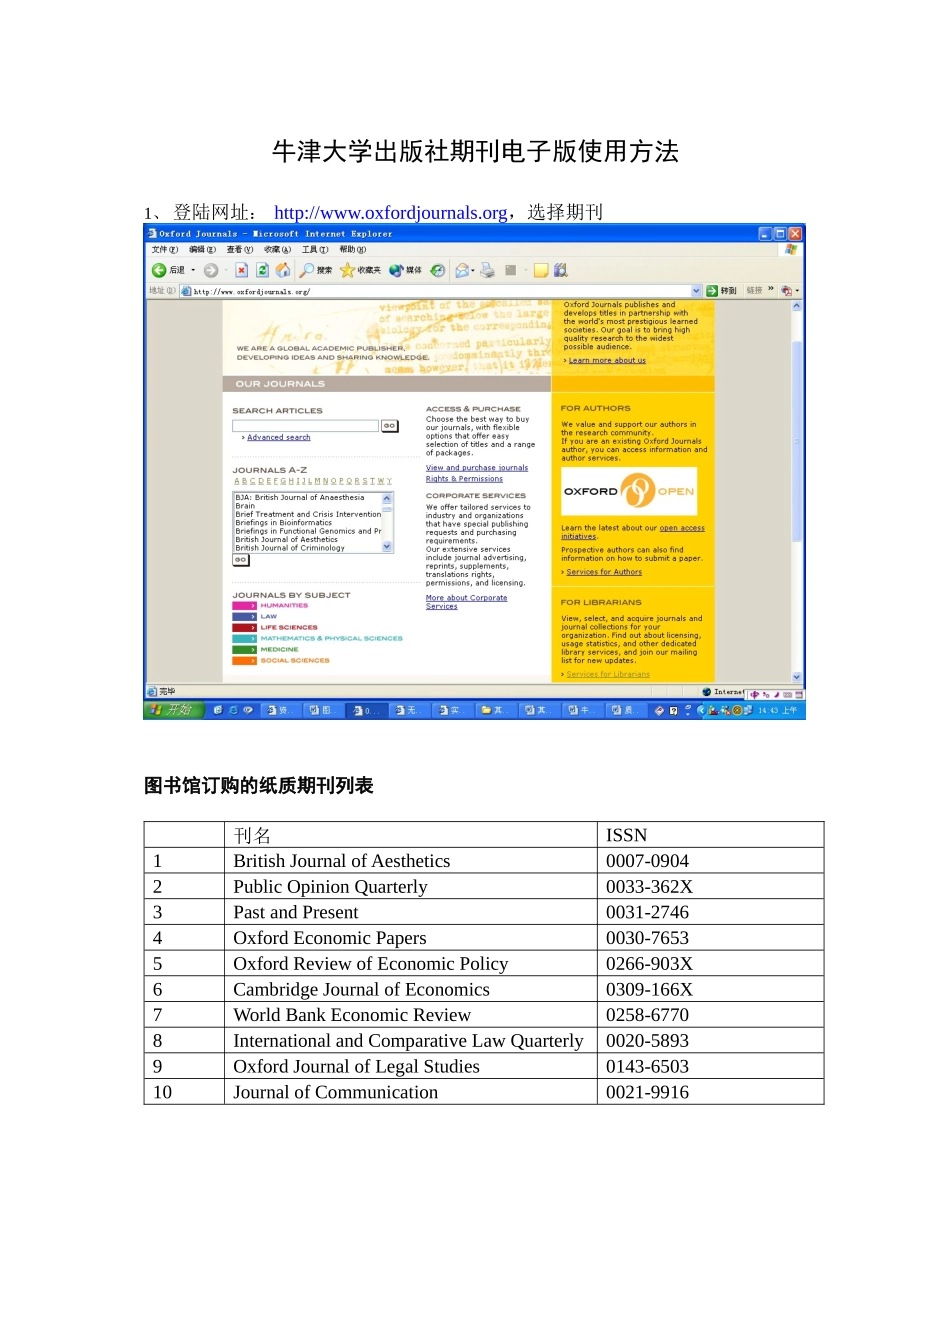
Task: Expand the address bar dropdown arrow
Action: coord(696,291)
